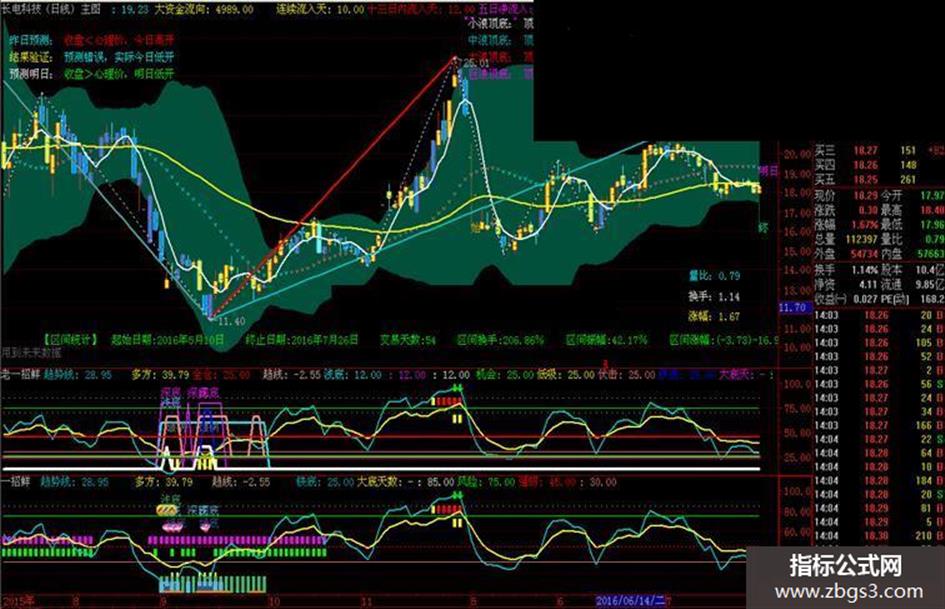Select the 连续流入天 10.00 value
The height and width of the screenshot is (609, 945).
pos(320,9)
